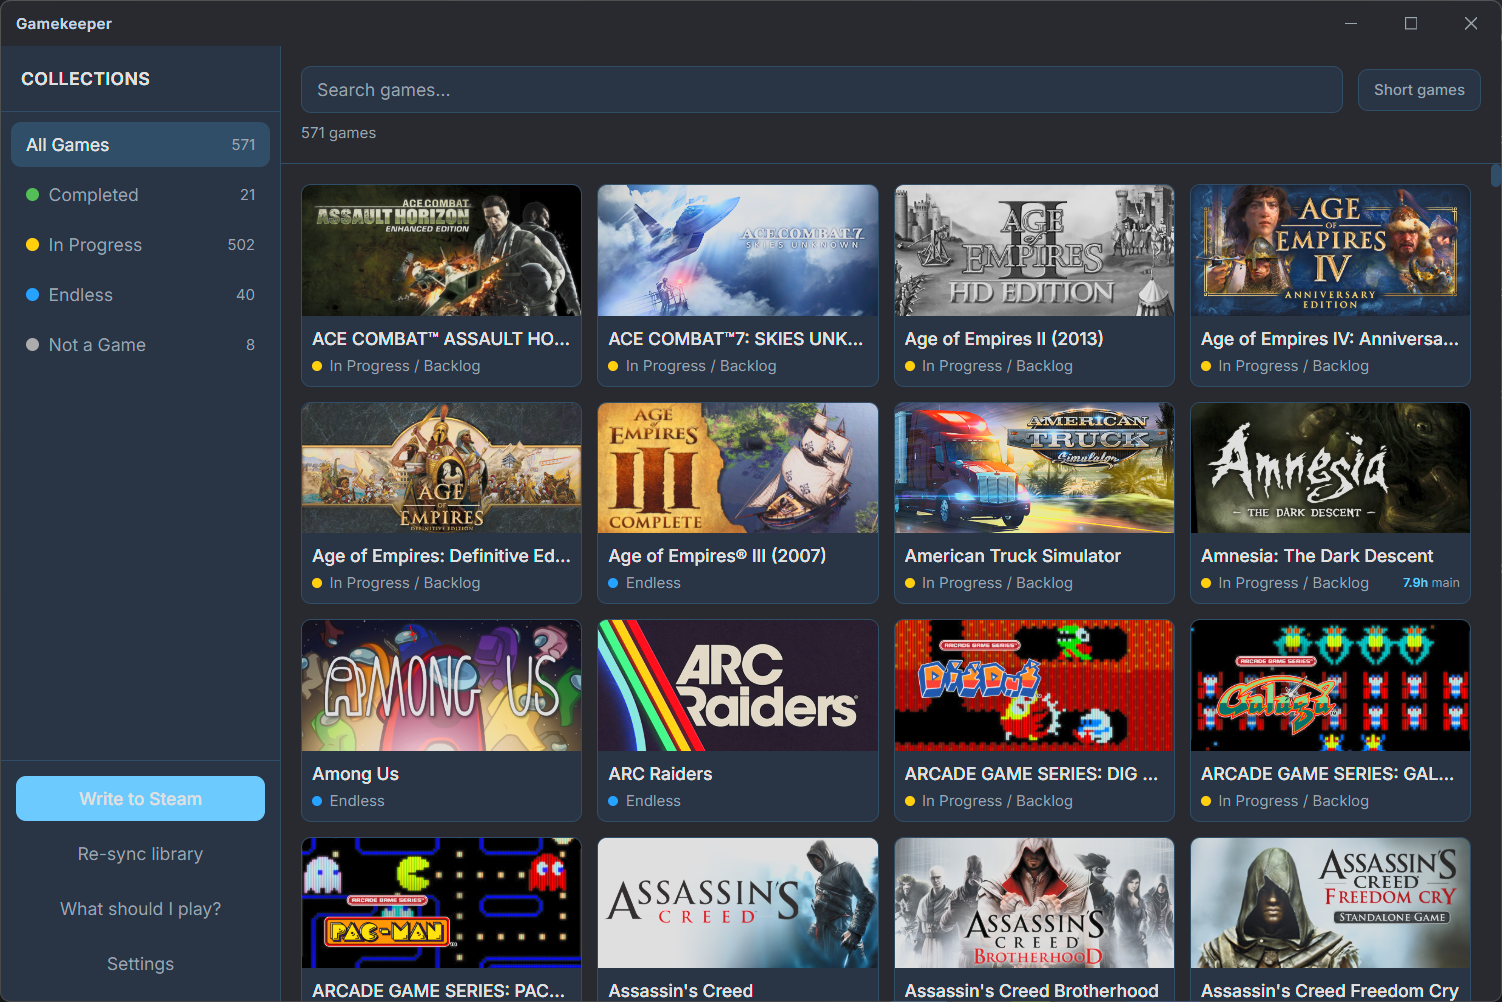1502x1002 pixels.
Task: Open Age of Empires III Complete cover
Action: (x=738, y=468)
